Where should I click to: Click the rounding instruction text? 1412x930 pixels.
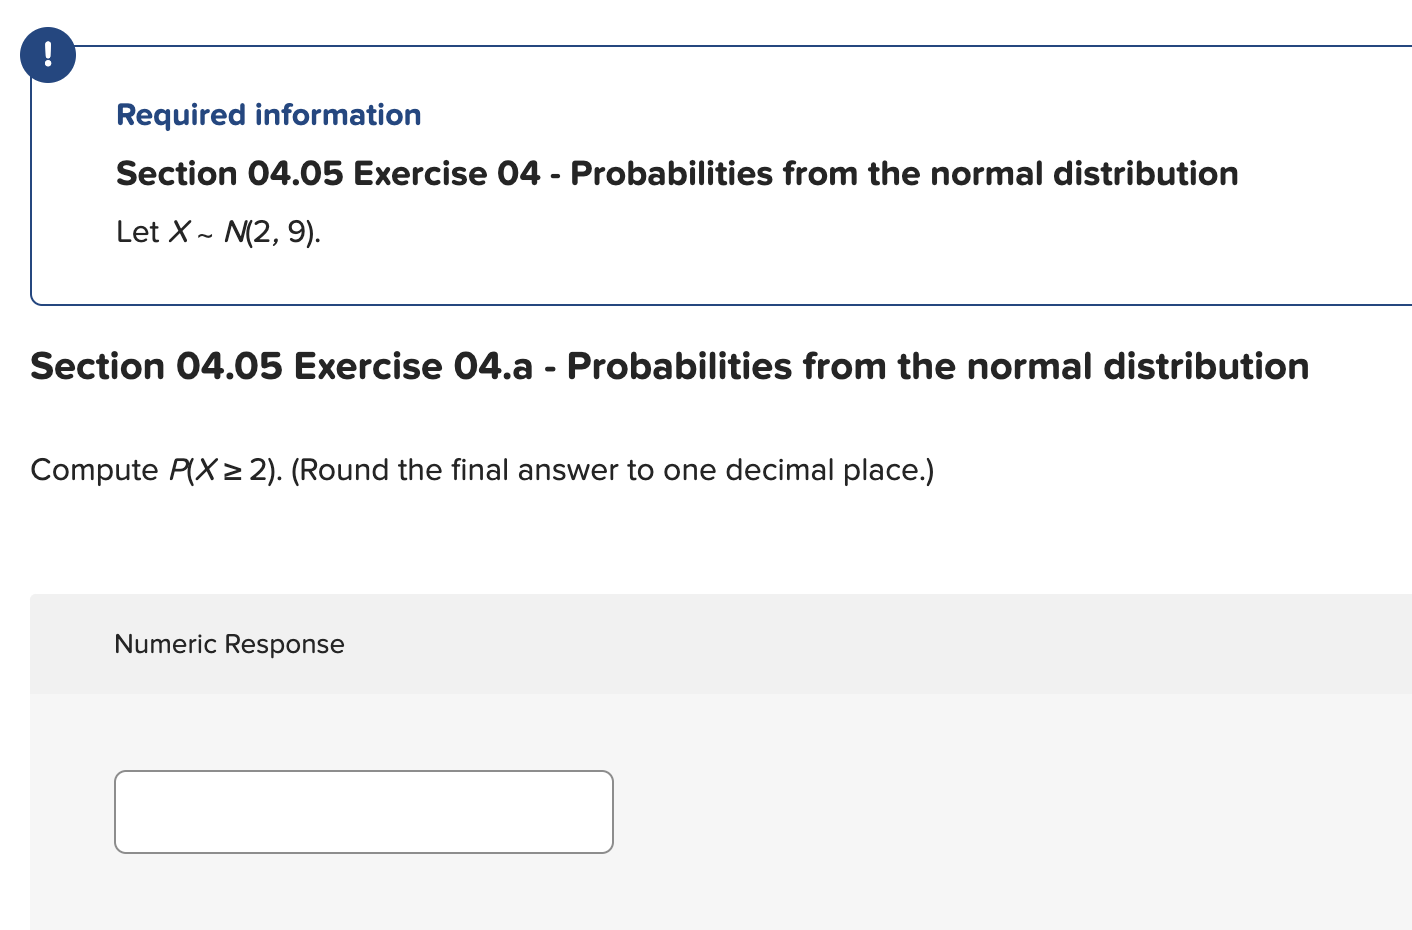point(614,469)
